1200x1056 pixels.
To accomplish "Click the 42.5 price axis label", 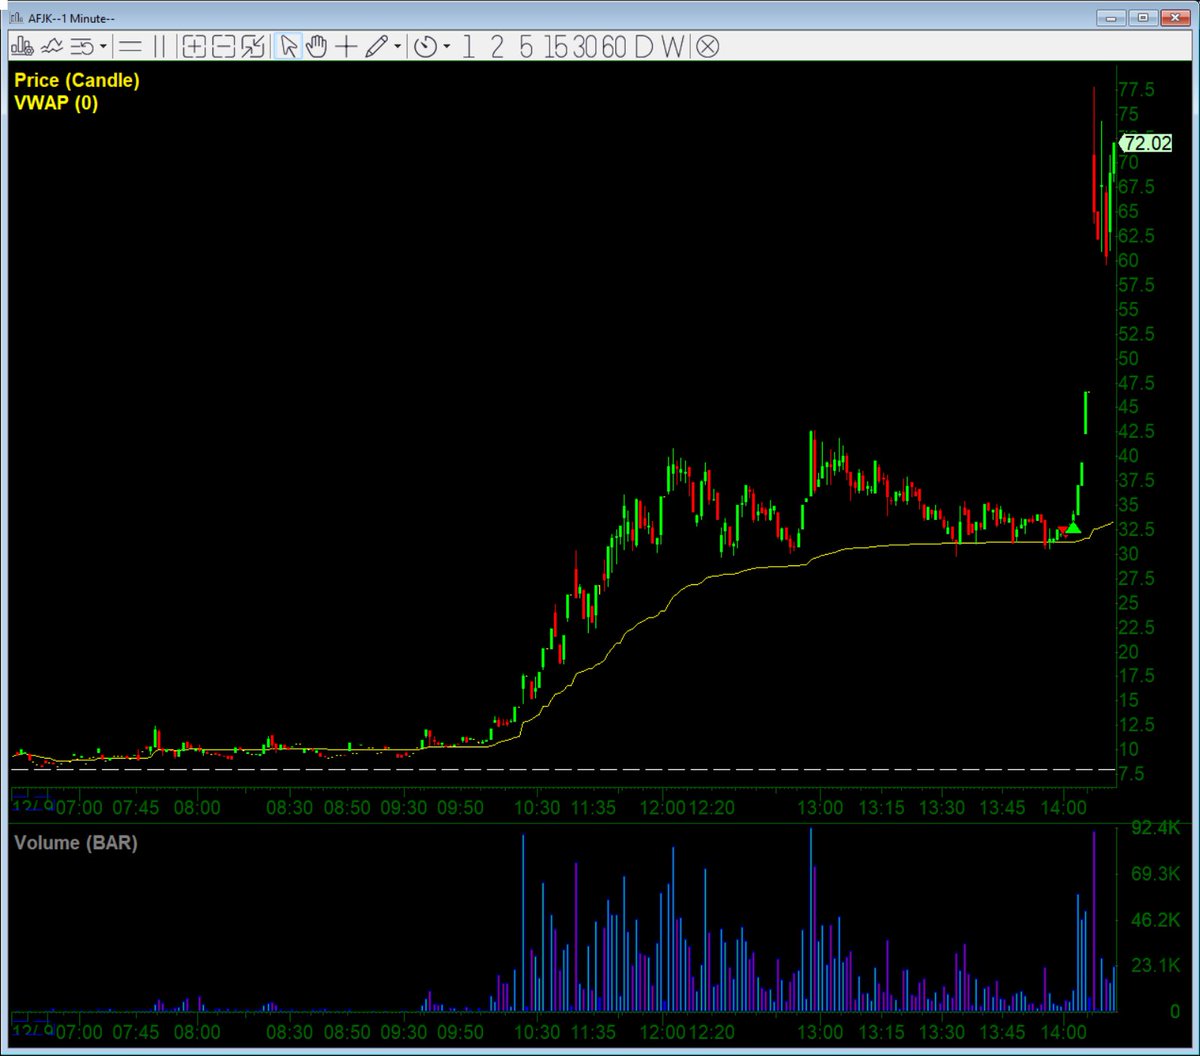I will tap(1137, 431).
